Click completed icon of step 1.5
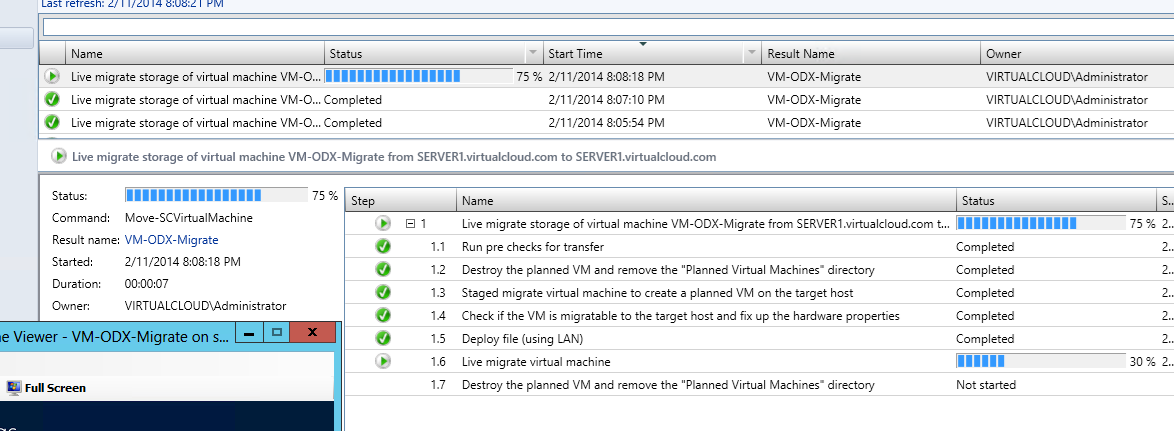The width and height of the screenshot is (1176, 432). pos(383,338)
